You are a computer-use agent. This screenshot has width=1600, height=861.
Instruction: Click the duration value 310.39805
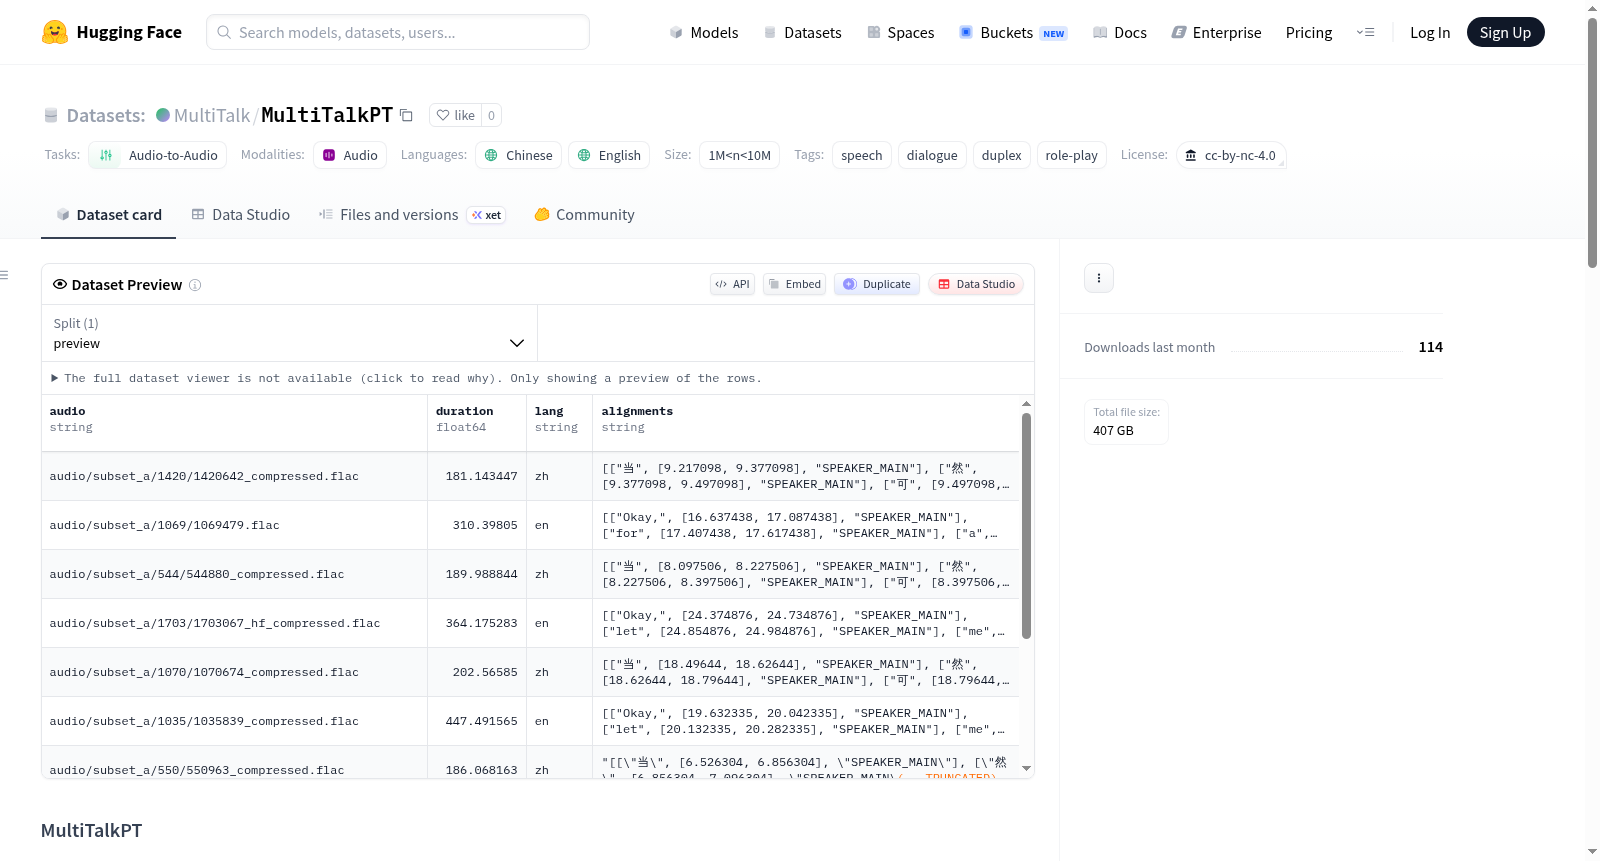(485, 525)
